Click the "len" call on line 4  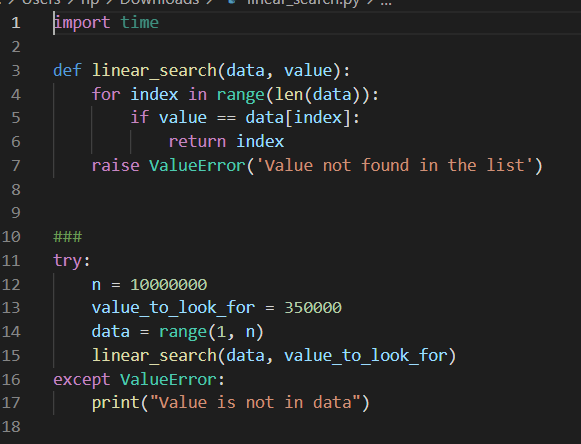click(x=289, y=94)
